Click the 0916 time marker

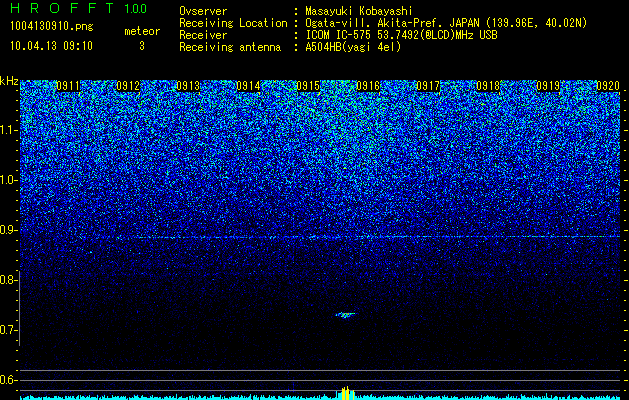point(368,86)
